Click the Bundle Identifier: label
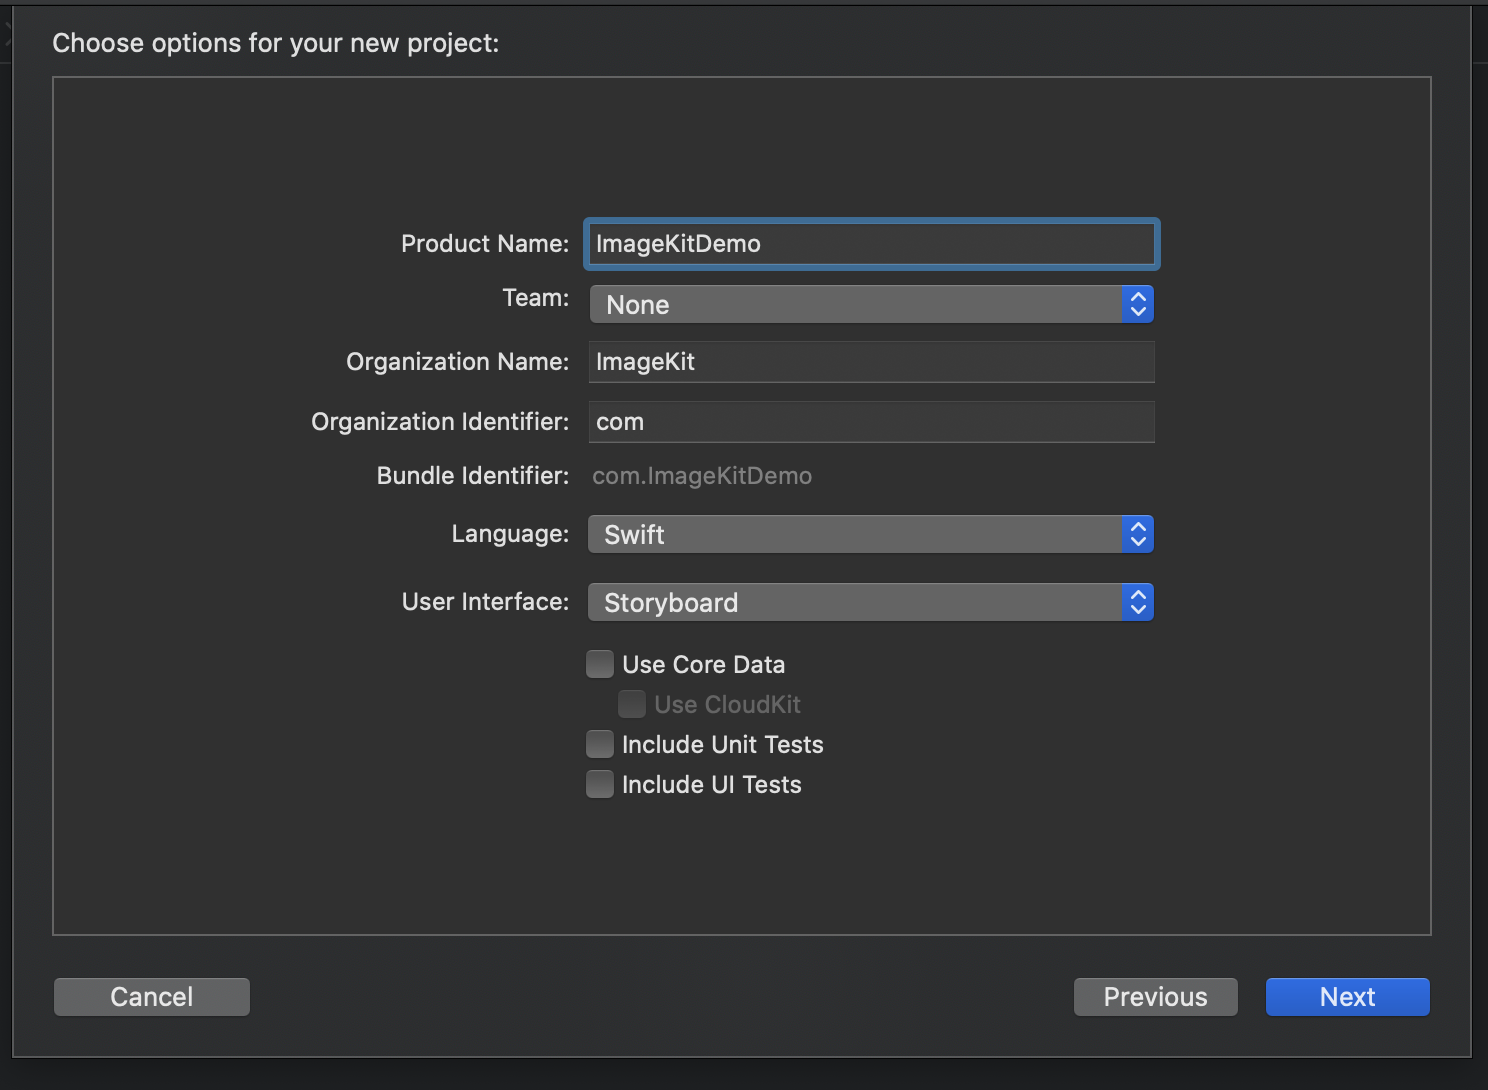Screen dimensions: 1488x1090 (473, 476)
